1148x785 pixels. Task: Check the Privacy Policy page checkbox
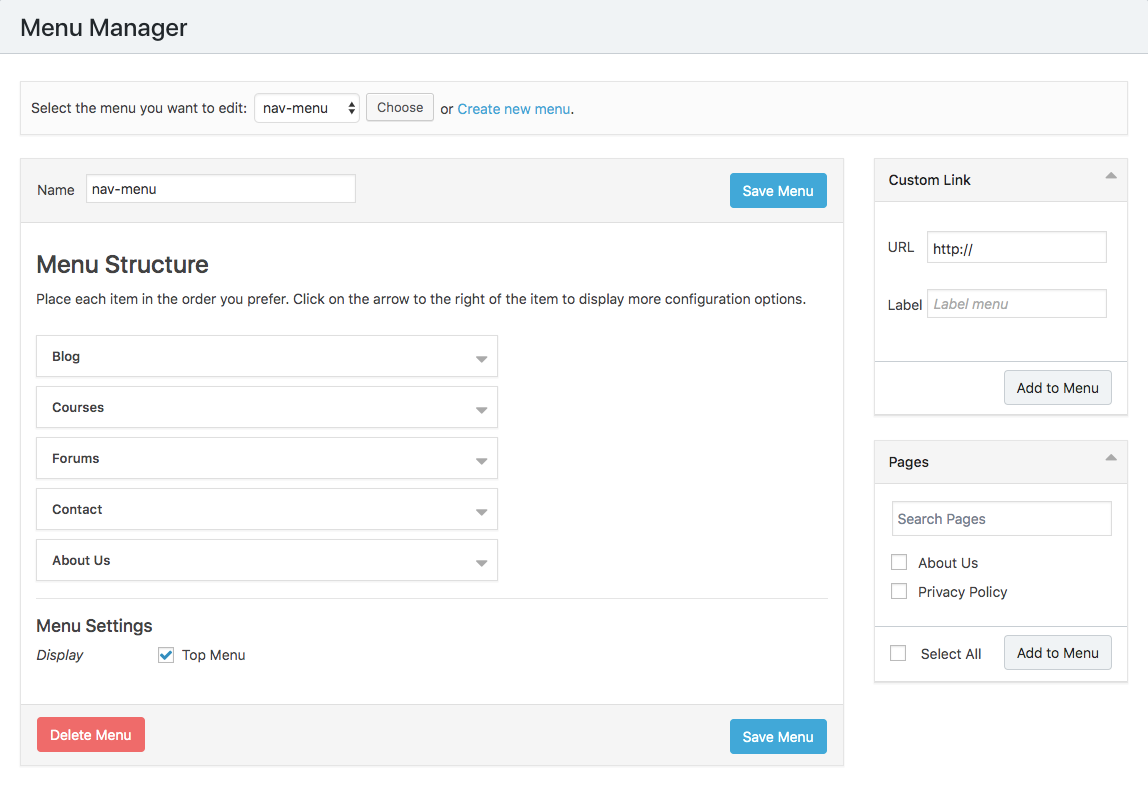[899, 591]
